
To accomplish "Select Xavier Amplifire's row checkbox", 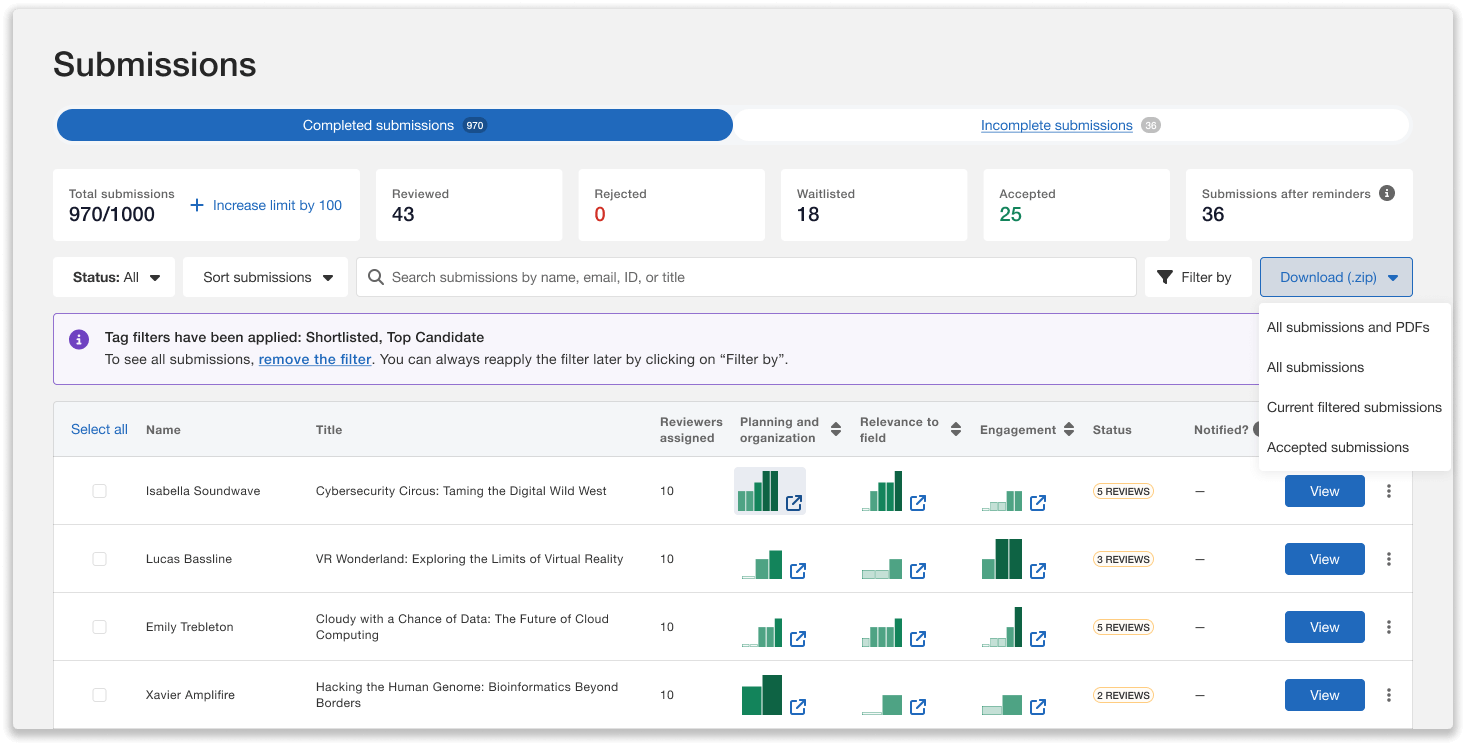I will [99, 695].
